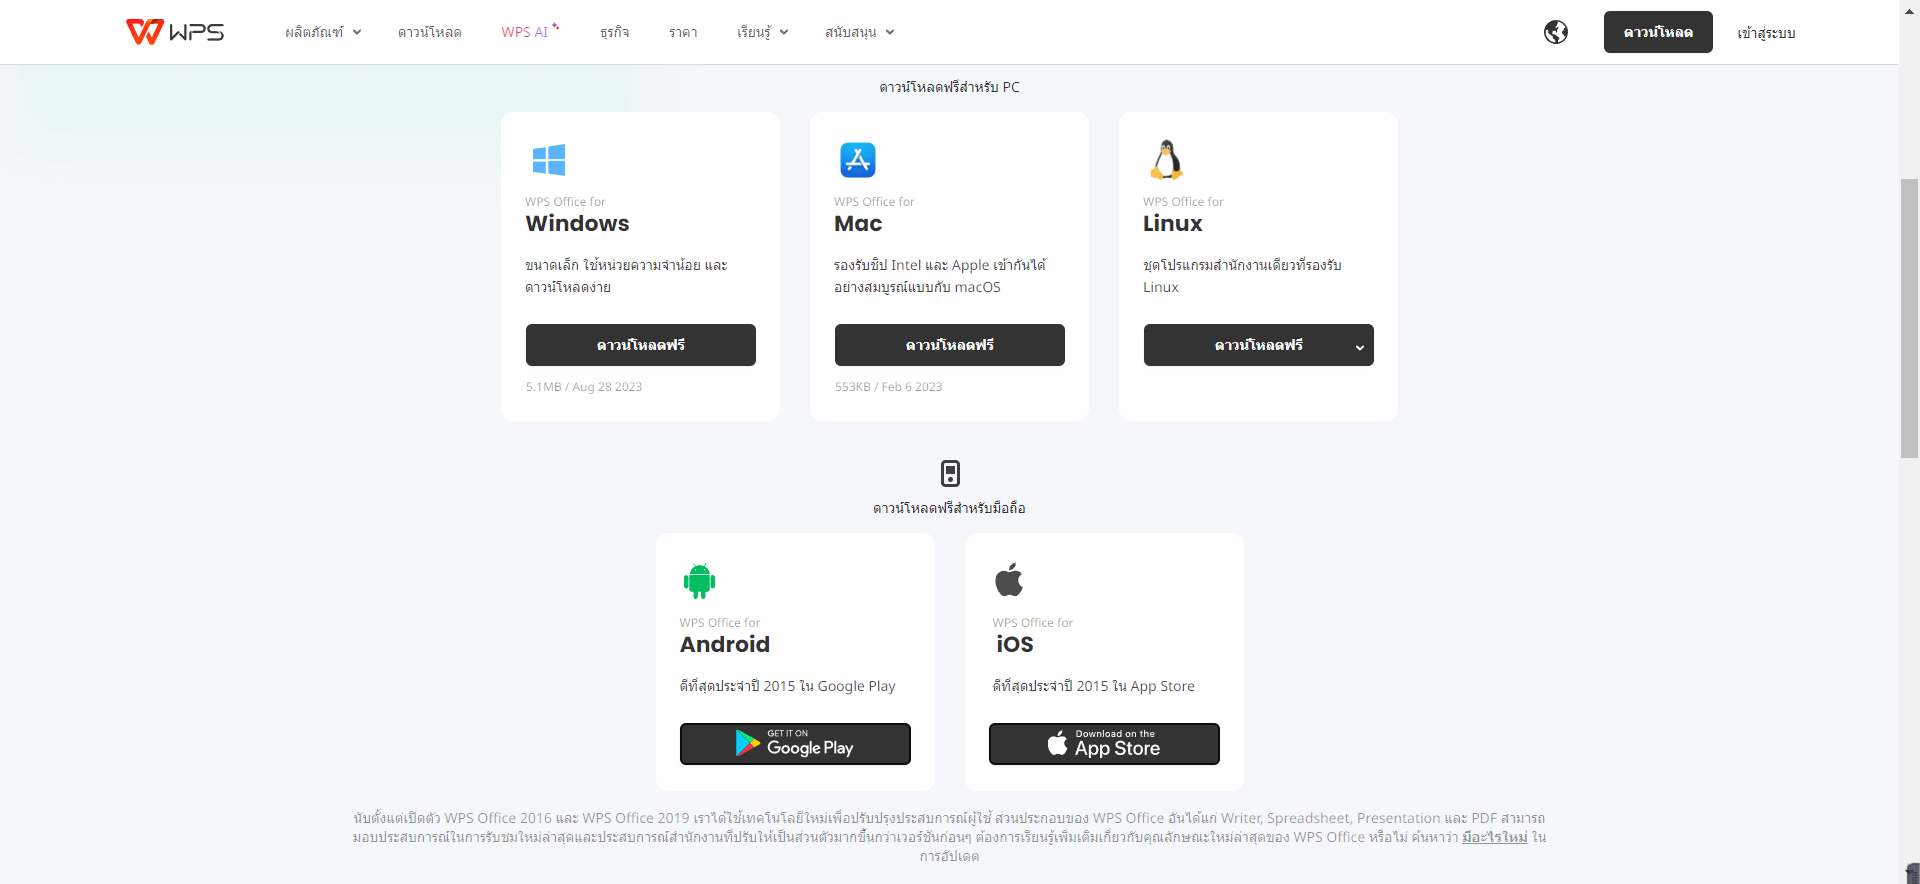1920x884 pixels.
Task: Click the 'ดีที่สุดประจำปี 2015 ใน App Store' text
Action: point(1093,686)
